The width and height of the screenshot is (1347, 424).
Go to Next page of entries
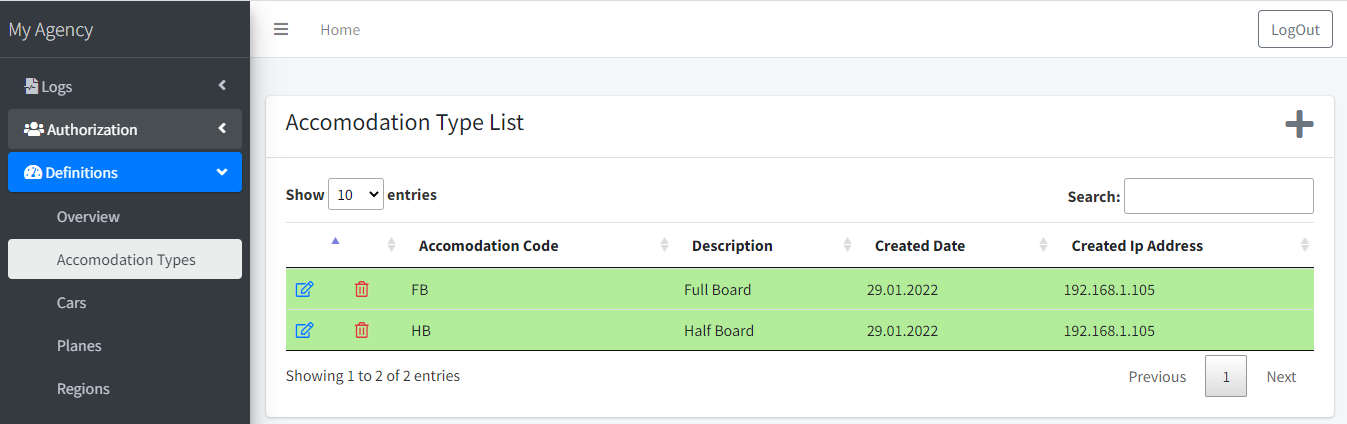pos(1281,377)
